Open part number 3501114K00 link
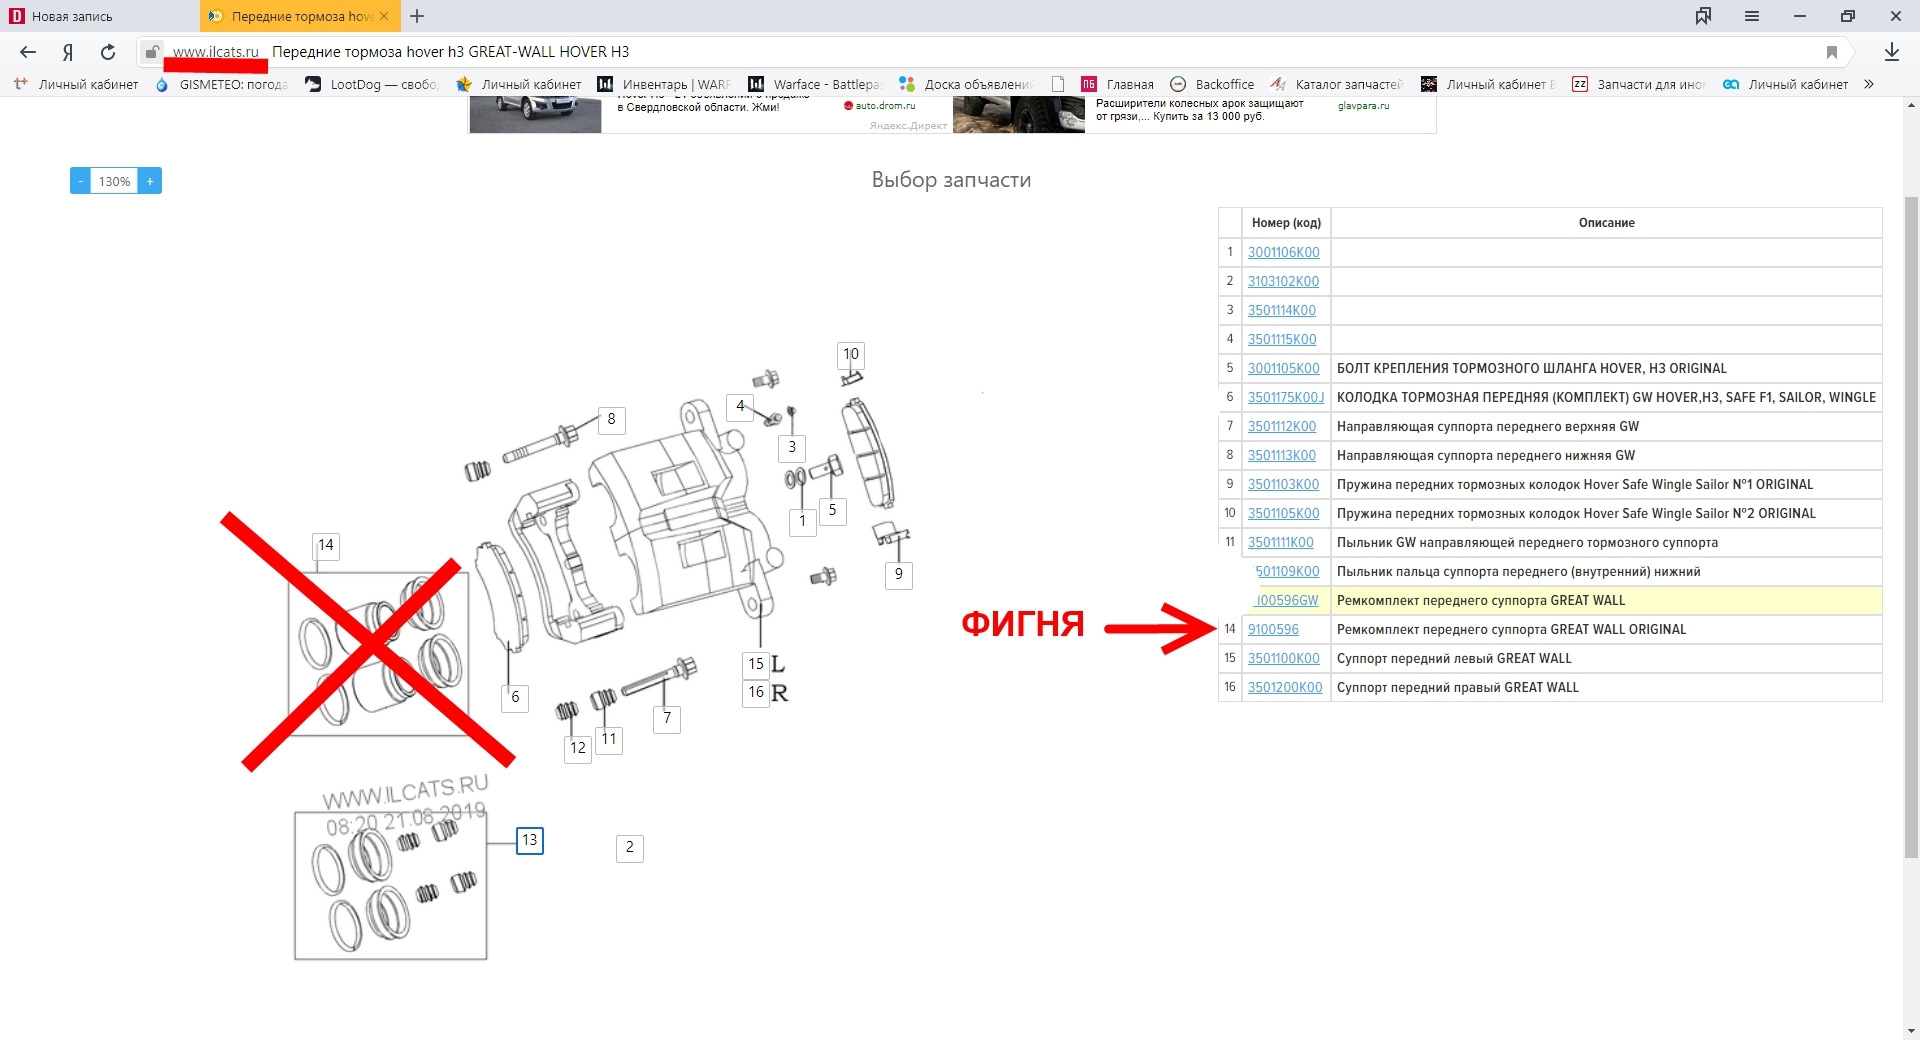 [1282, 310]
